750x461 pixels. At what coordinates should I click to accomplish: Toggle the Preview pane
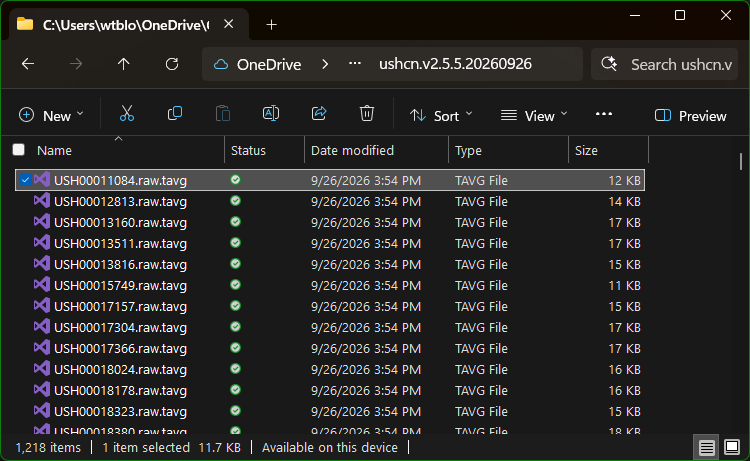tap(690, 116)
